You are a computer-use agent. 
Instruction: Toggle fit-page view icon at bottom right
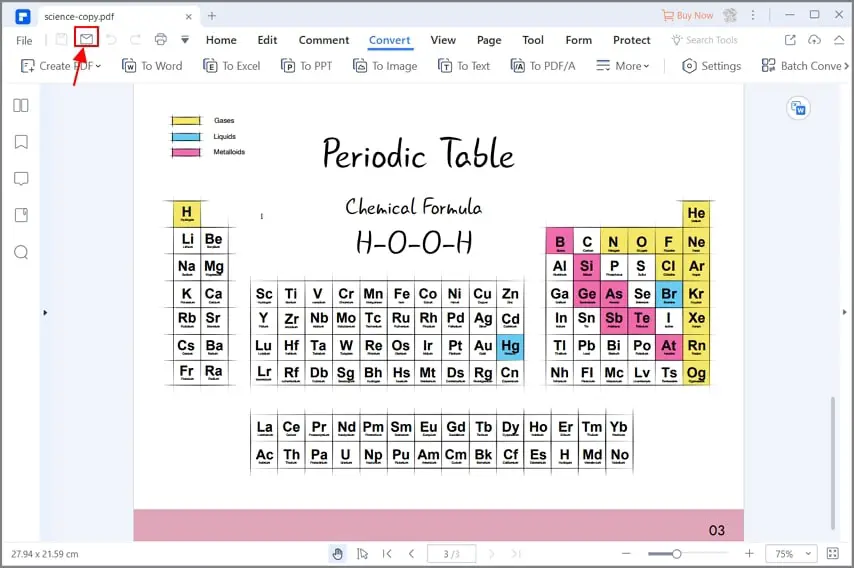[x=832, y=554]
